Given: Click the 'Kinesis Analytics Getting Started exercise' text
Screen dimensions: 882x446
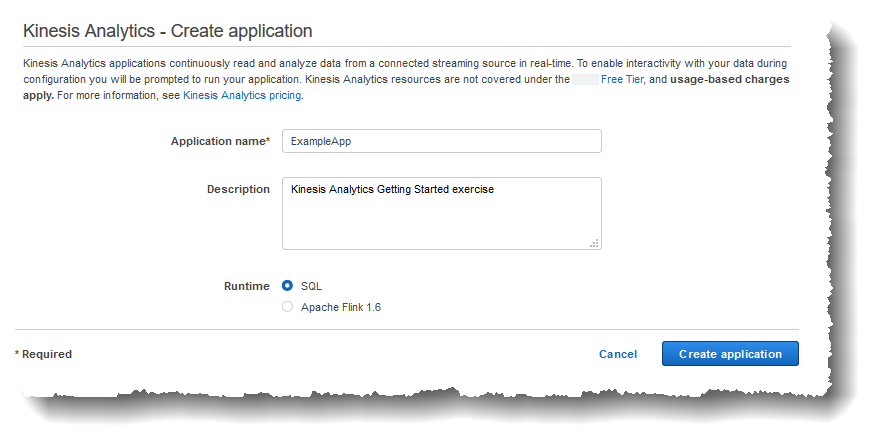Looking at the screenshot, I should pyautogui.click(x=392, y=189).
